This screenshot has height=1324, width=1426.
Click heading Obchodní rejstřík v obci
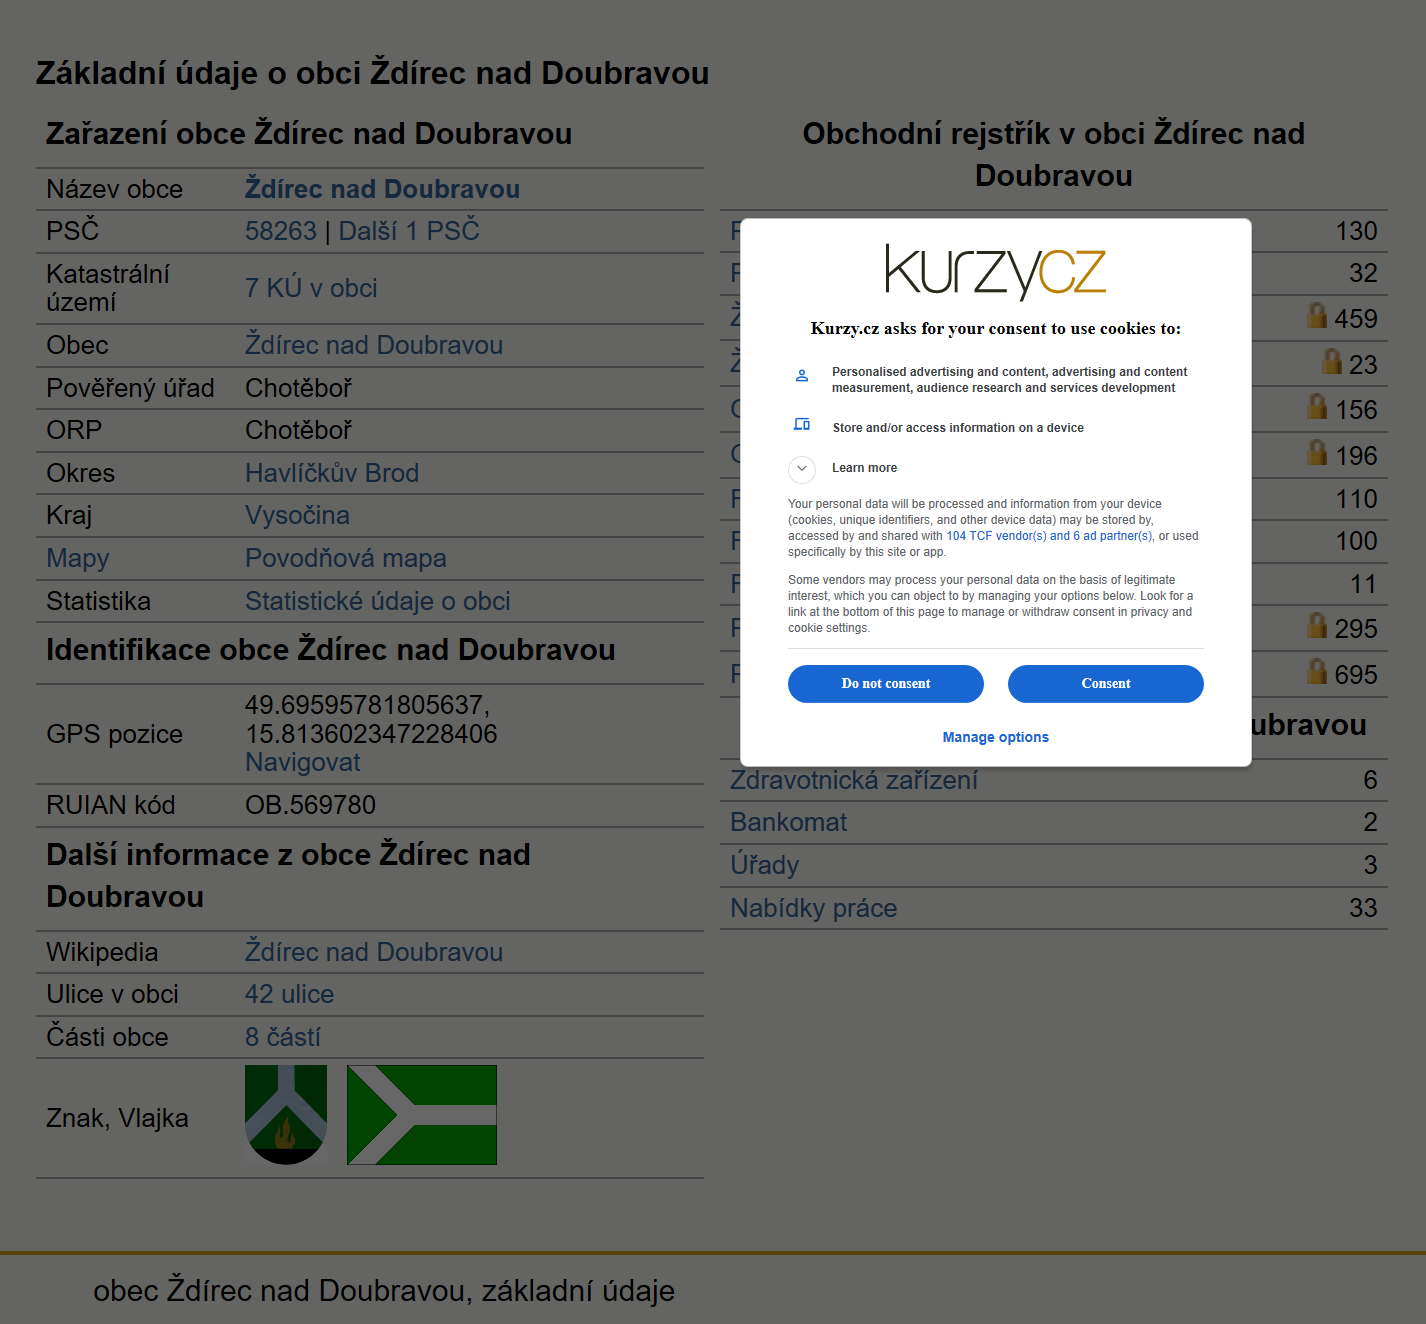point(1054,154)
